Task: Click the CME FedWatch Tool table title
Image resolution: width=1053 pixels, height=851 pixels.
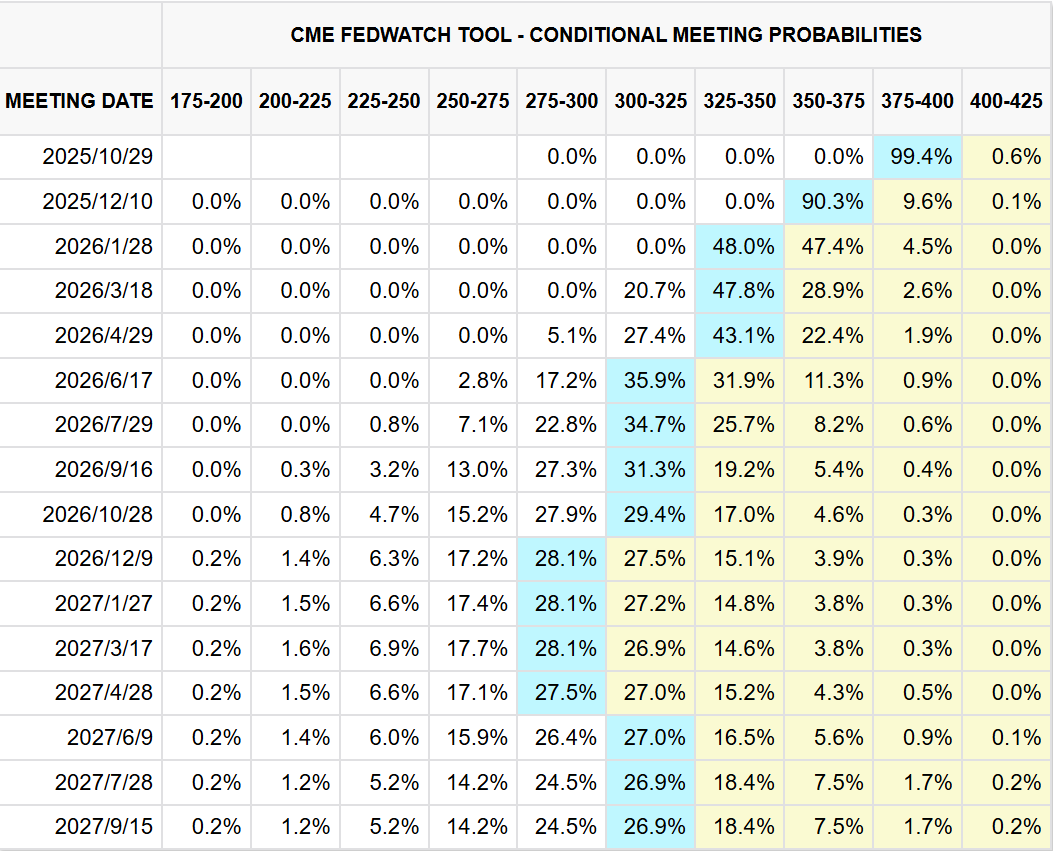Action: click(606, 35)
